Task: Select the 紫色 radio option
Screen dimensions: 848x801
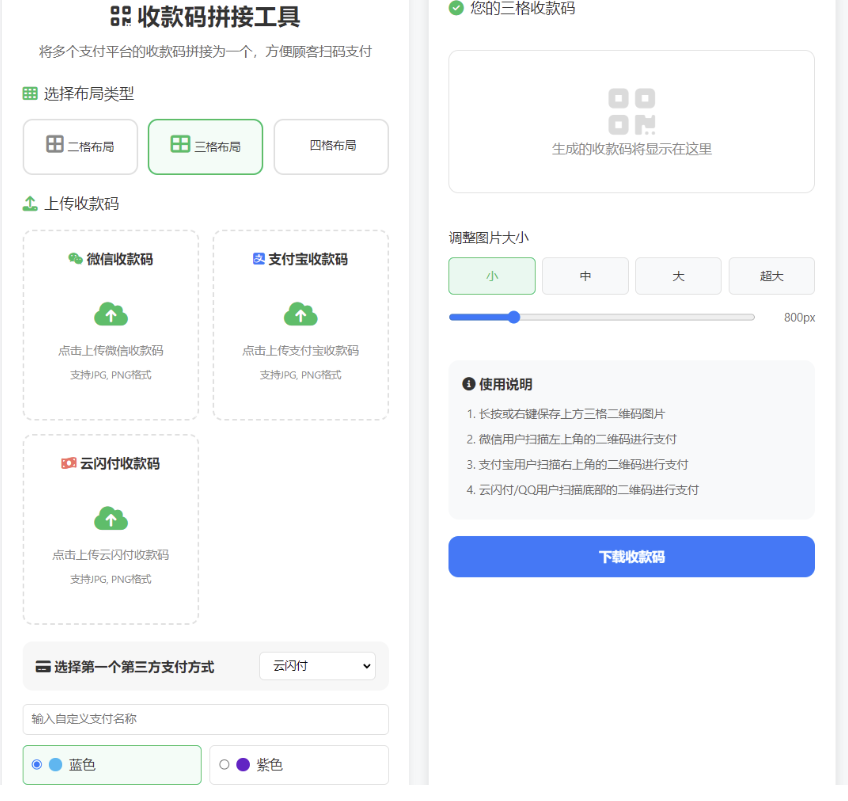Action: click(x=224, y=765)
